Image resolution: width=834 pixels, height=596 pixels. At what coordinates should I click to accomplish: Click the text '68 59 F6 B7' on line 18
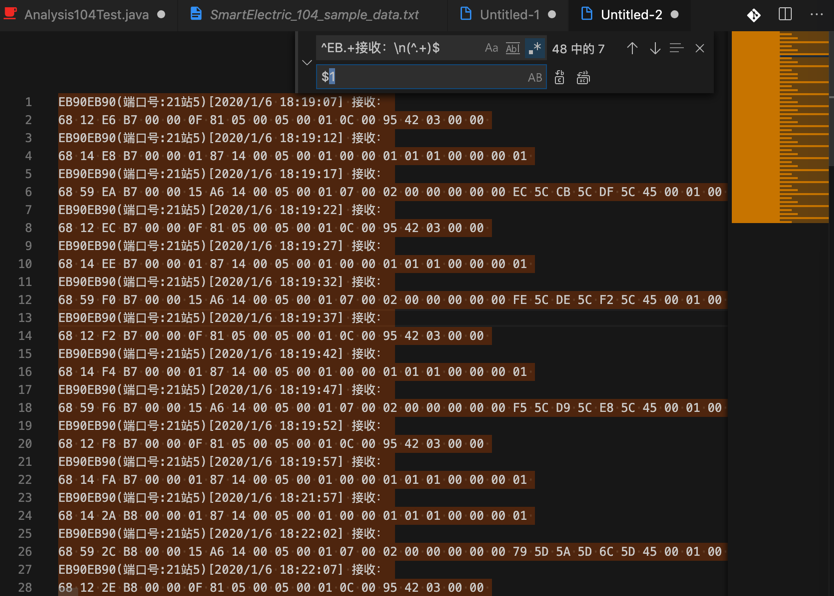(98, 408)
